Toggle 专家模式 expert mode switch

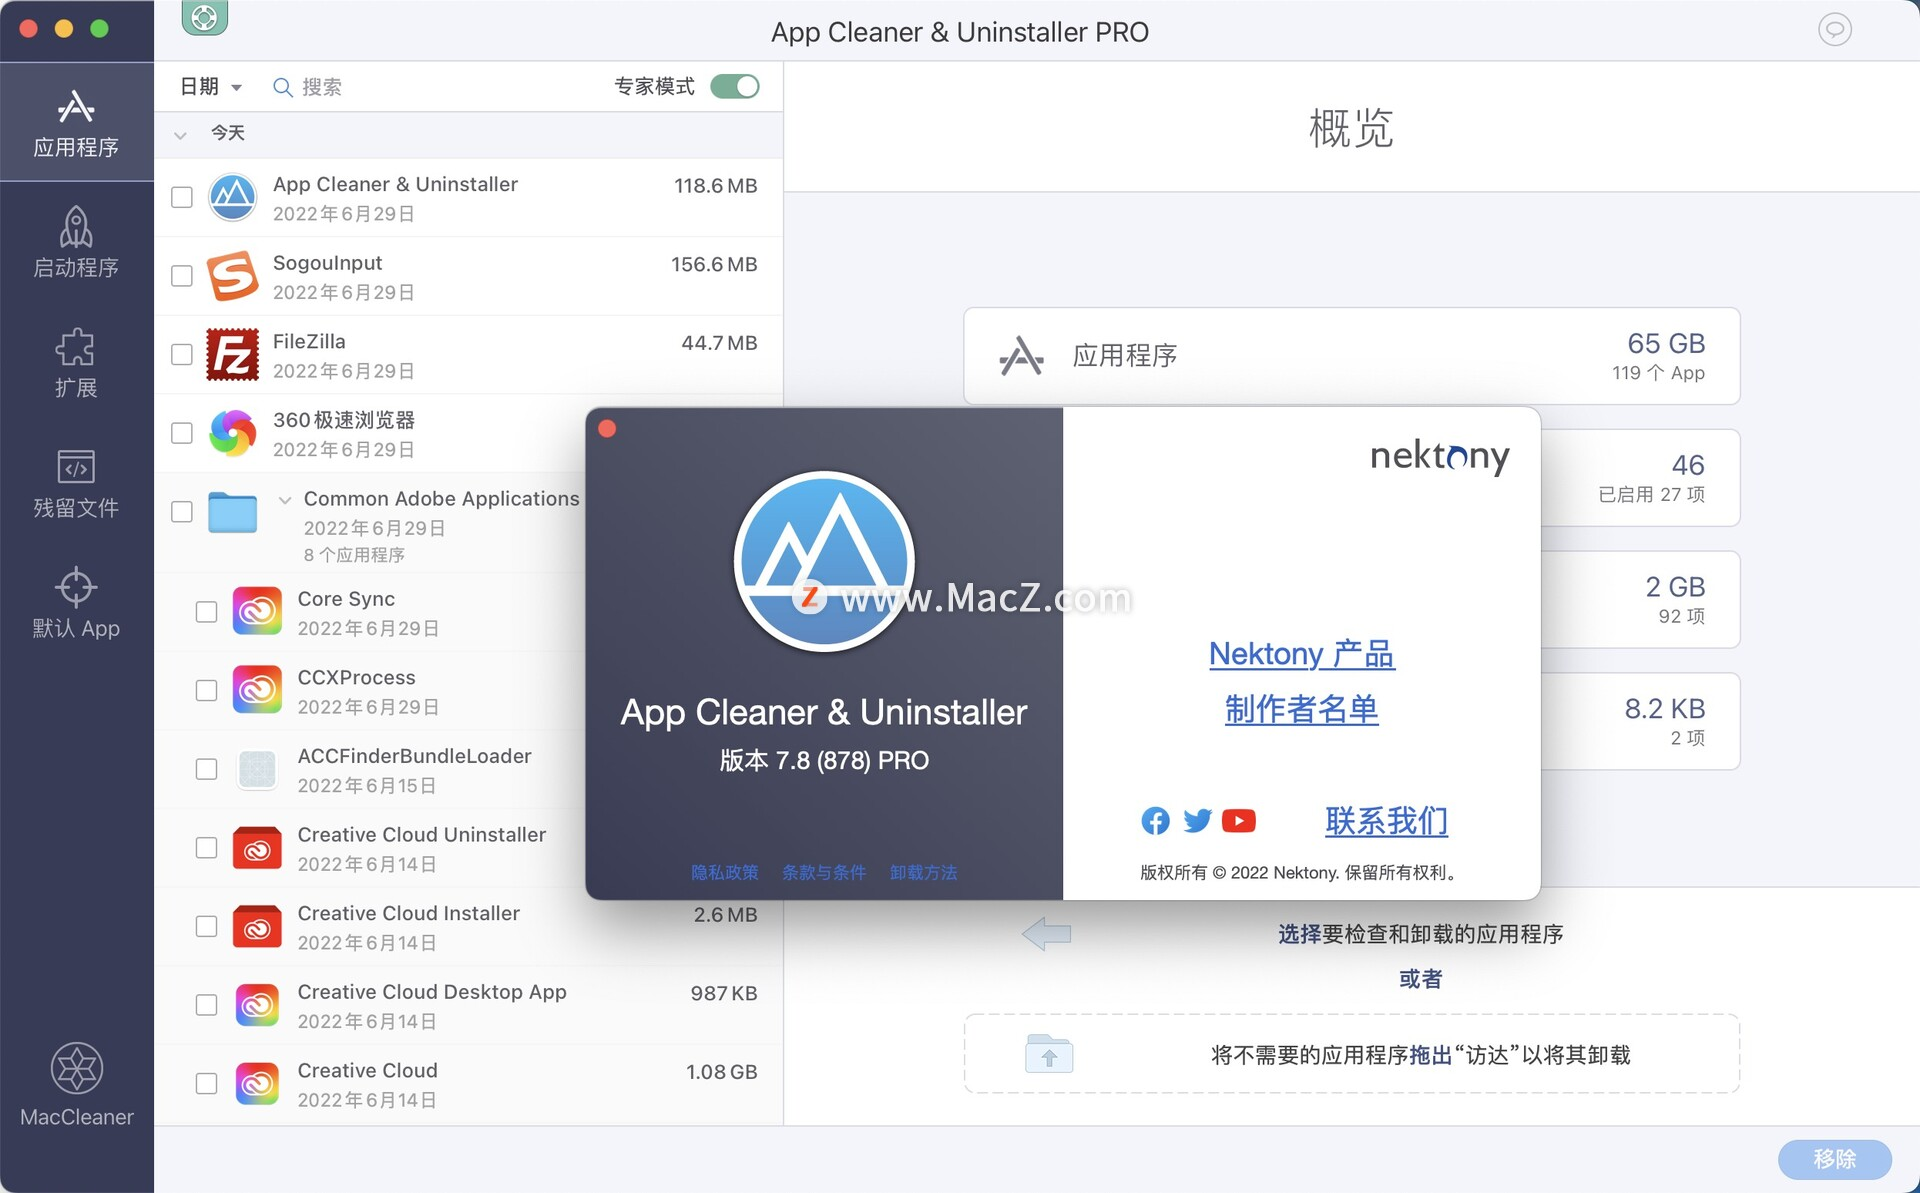[x=735, y=87]
